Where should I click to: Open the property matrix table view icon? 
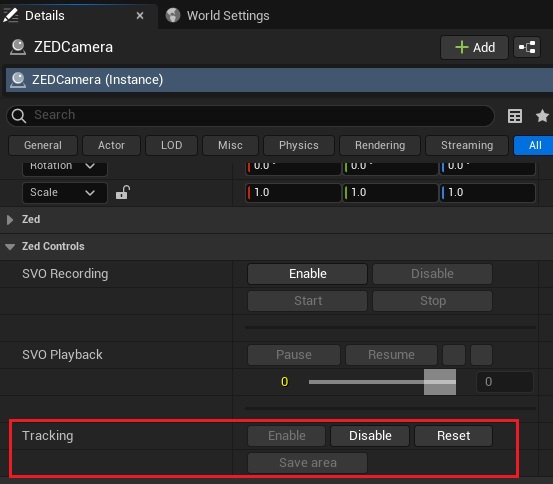(x=515, y=116)
